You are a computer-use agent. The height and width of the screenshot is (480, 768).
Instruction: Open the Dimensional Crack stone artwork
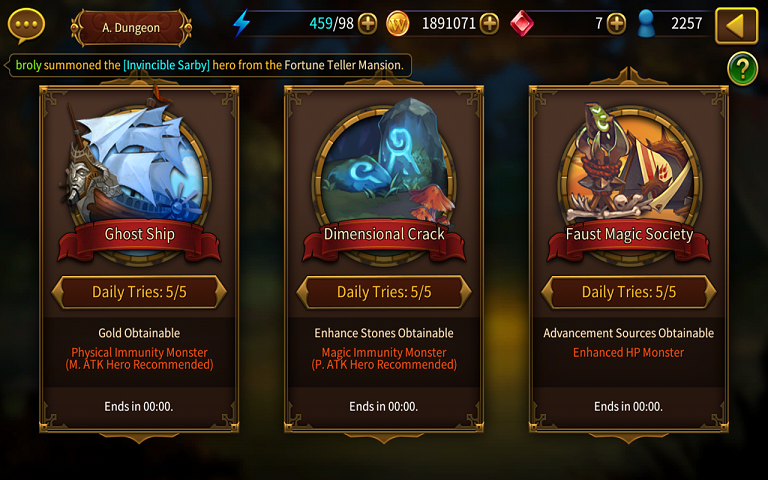point(384,162)
